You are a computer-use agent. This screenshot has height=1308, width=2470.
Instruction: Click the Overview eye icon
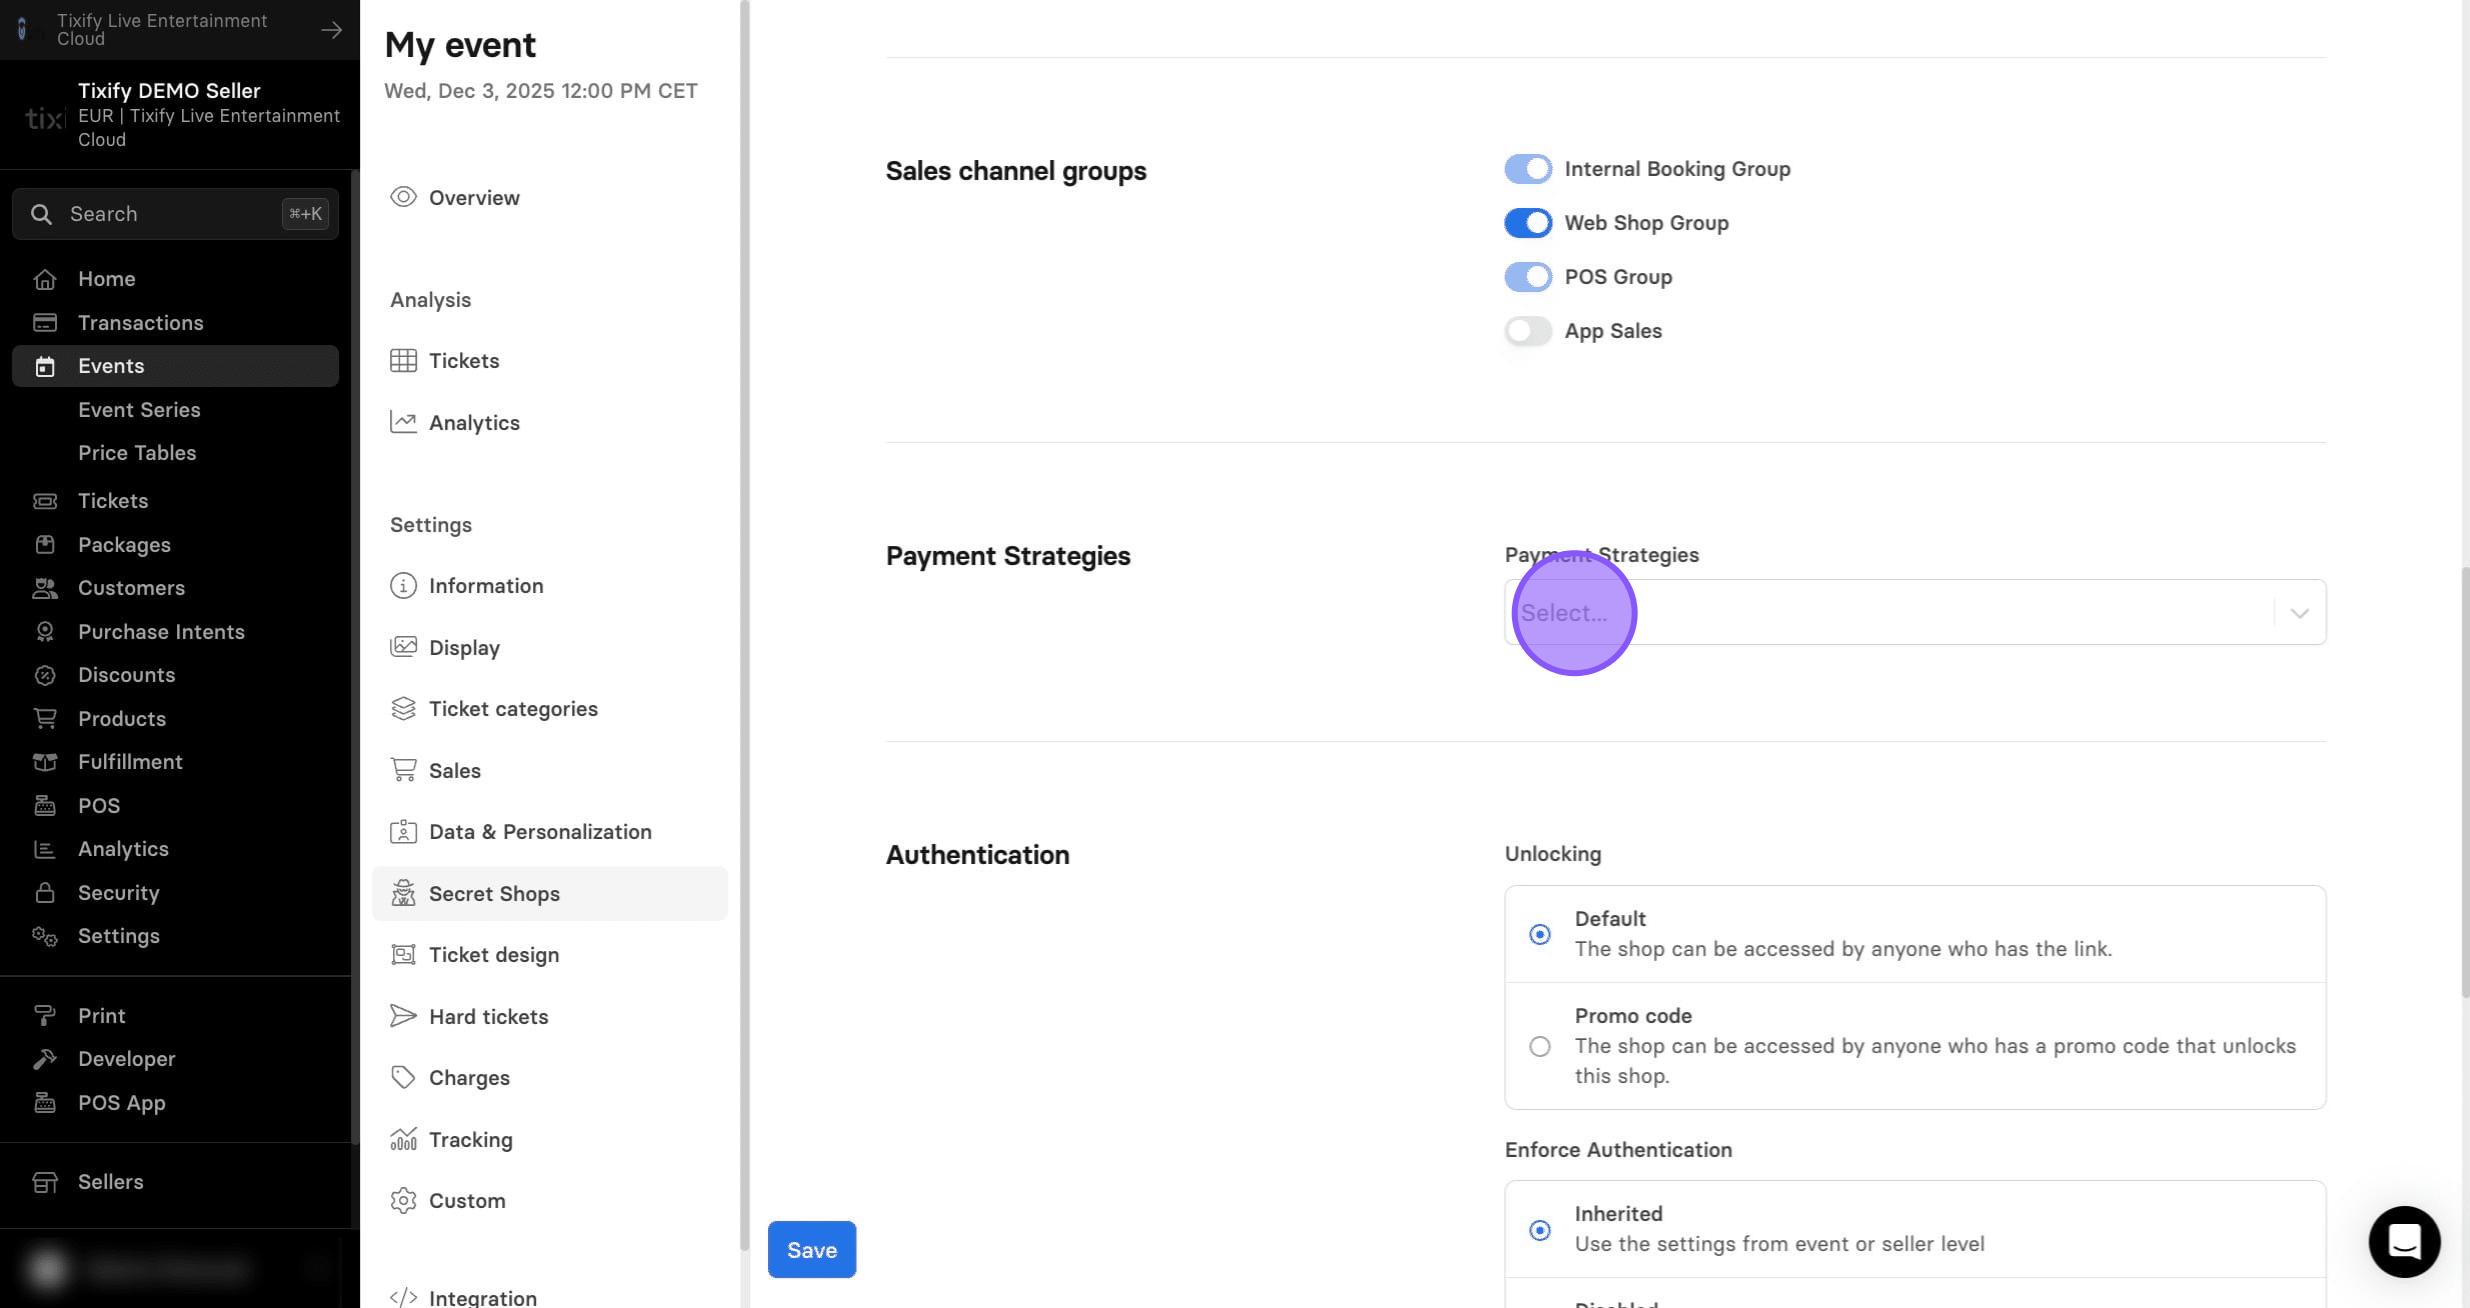(403, 197)
